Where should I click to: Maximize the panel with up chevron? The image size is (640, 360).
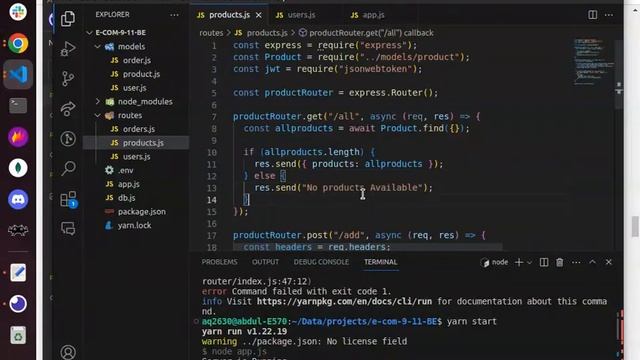[592, 262]
